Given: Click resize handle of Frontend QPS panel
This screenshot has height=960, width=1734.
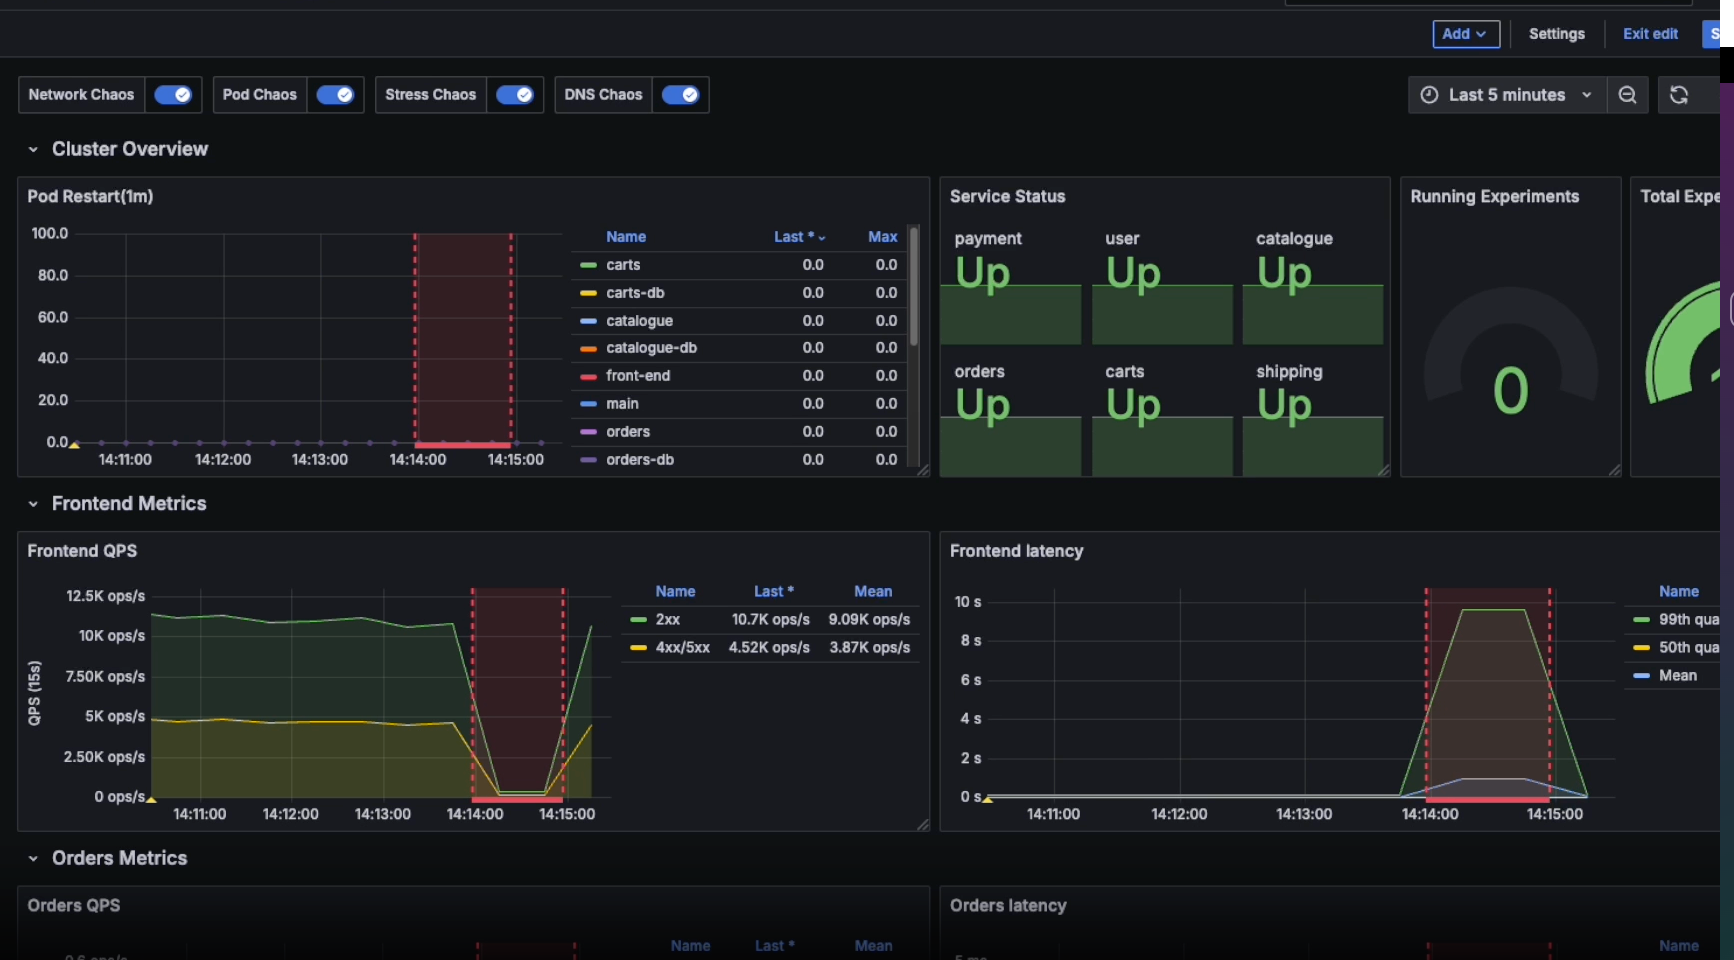Looking at the screenshot, I should point(922,824).
